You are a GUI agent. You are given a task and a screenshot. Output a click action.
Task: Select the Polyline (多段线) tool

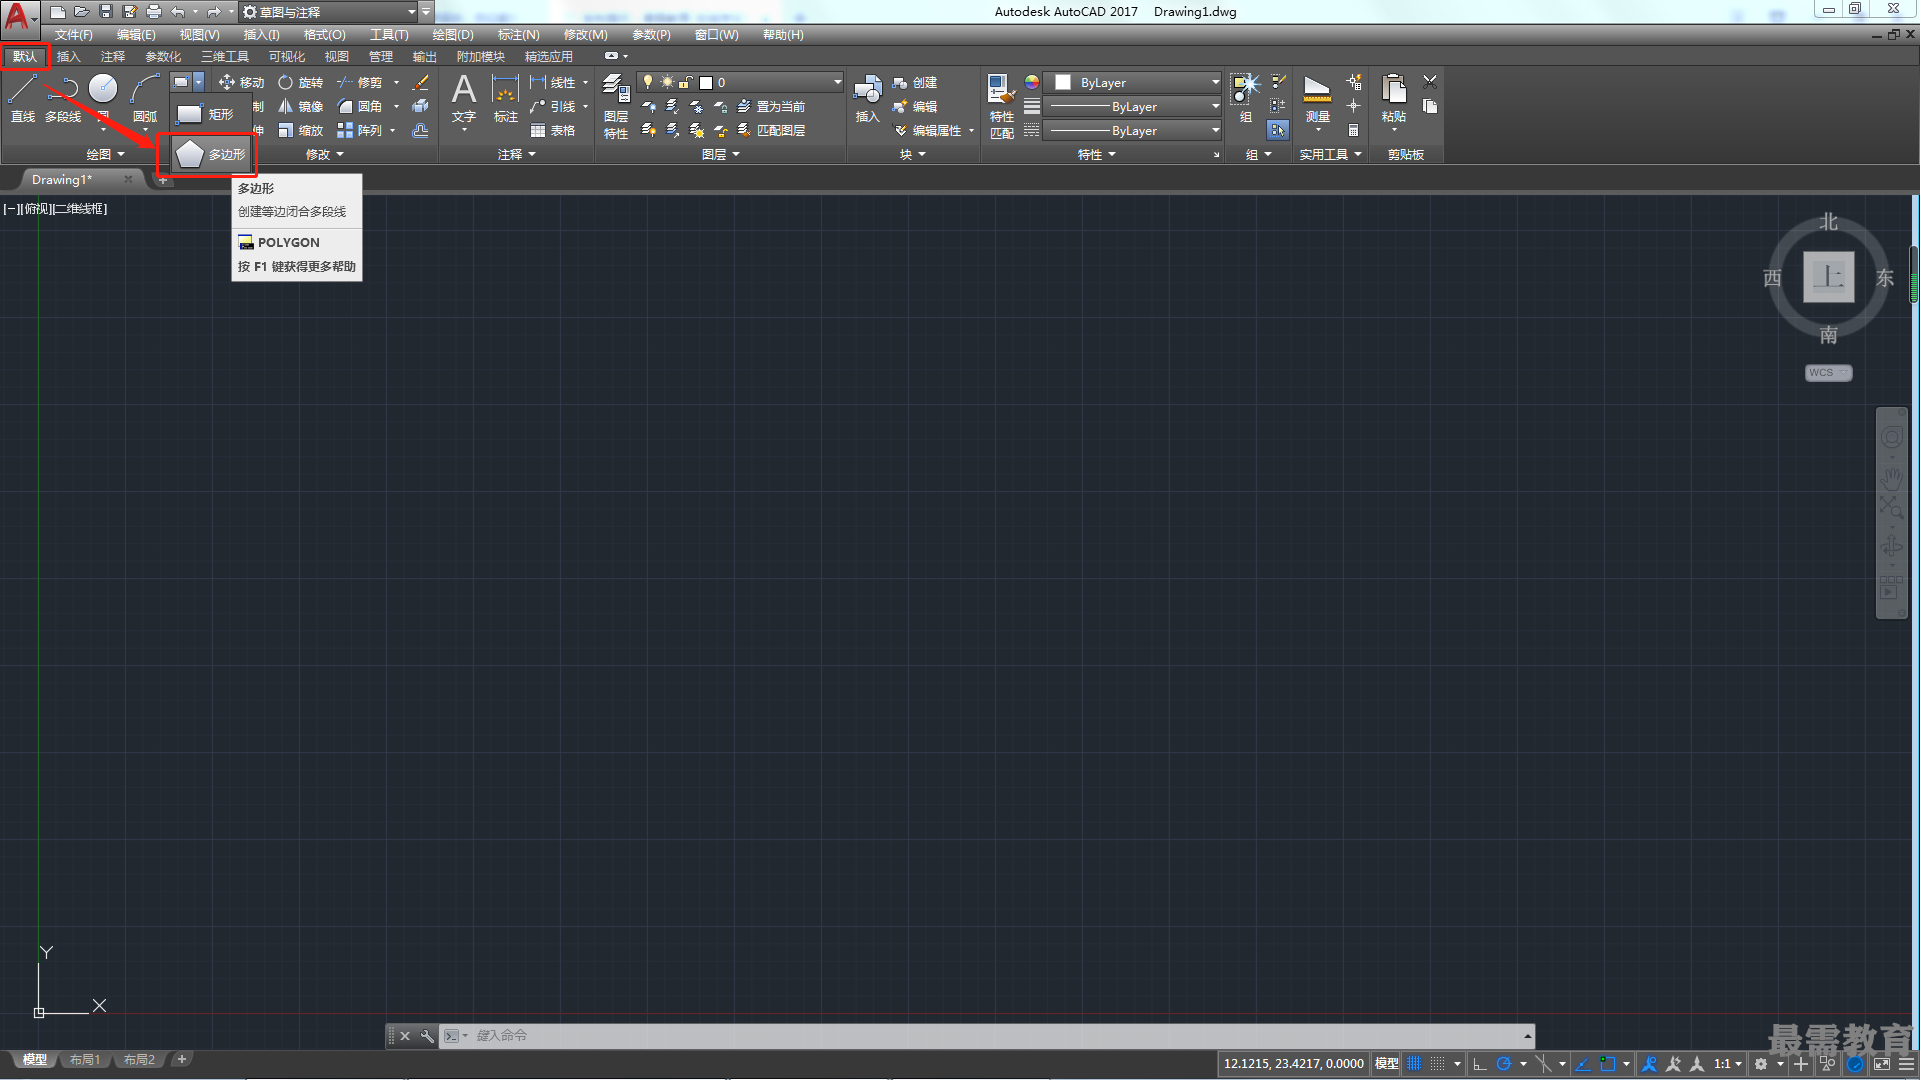63,99
